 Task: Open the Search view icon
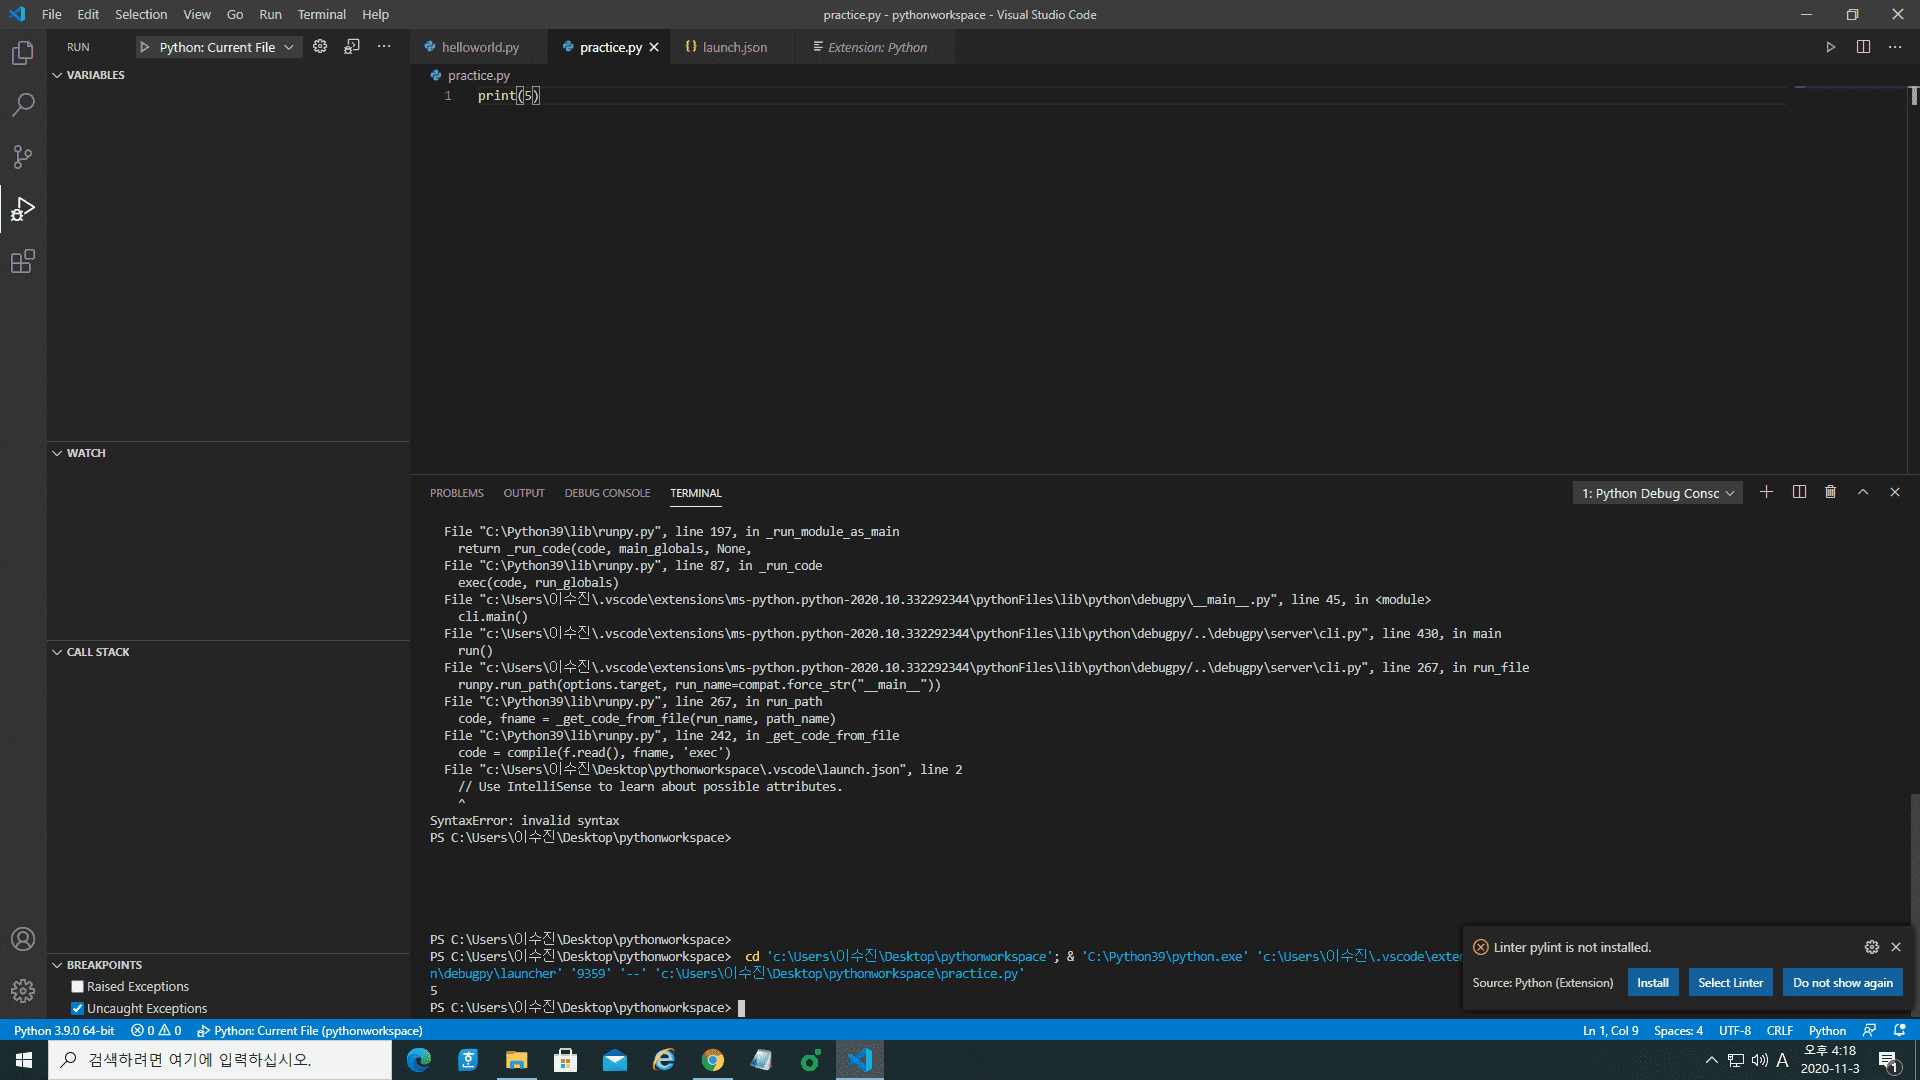22,105
